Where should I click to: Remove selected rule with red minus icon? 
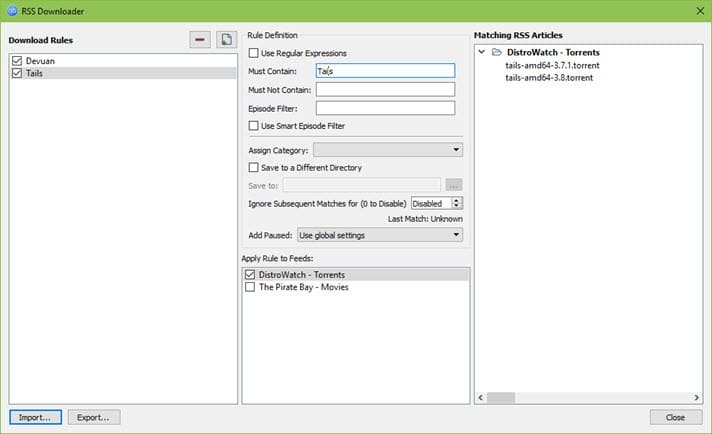200,39
